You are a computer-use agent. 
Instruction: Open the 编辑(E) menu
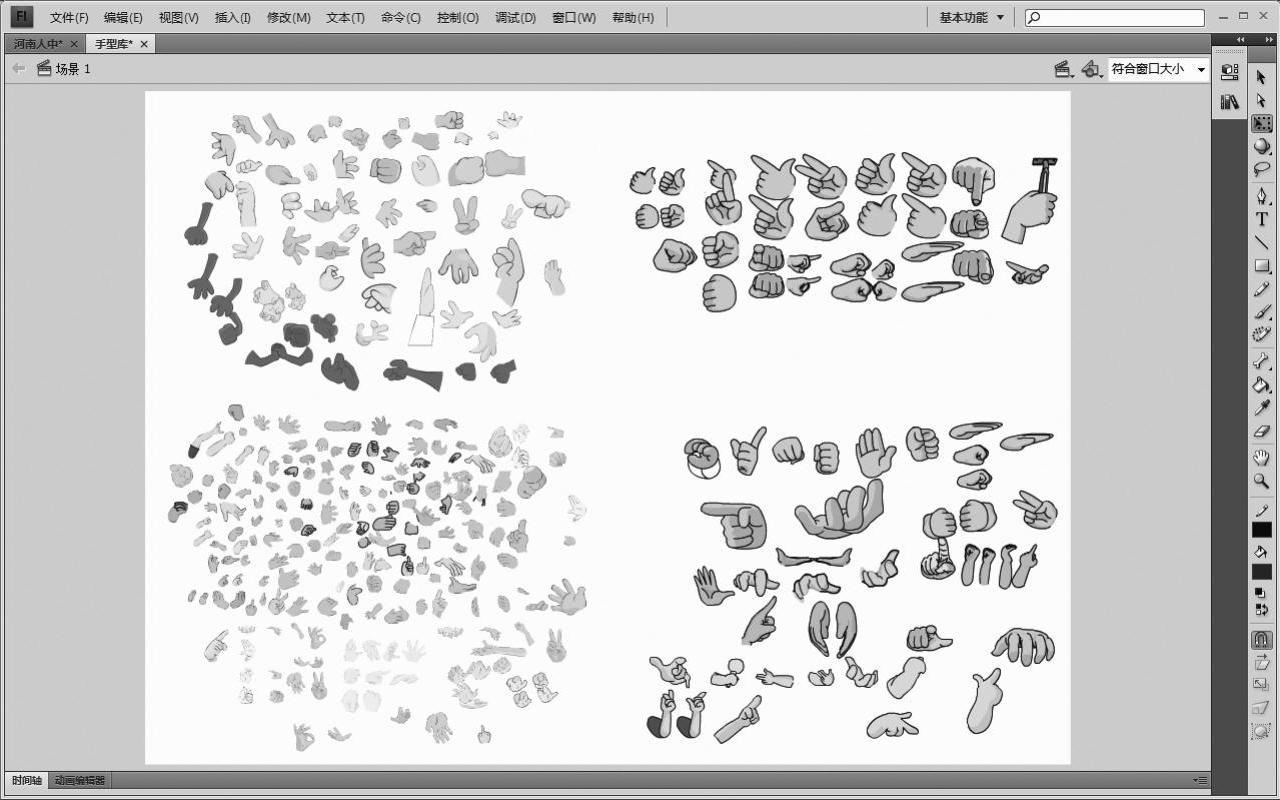tap(123, 18)
